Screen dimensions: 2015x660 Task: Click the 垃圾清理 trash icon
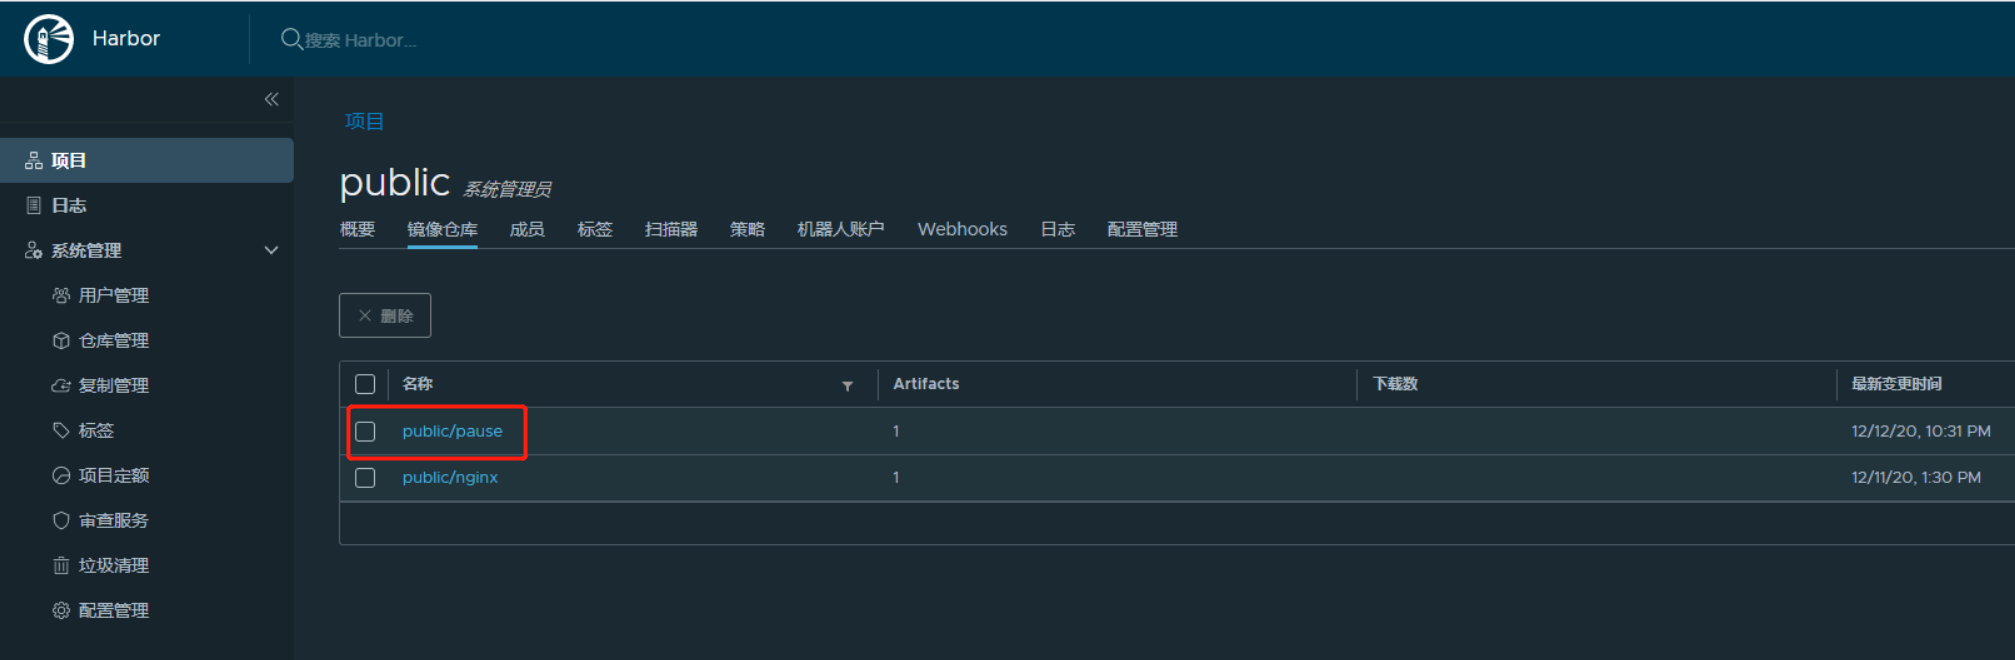[x=61, y=566]
